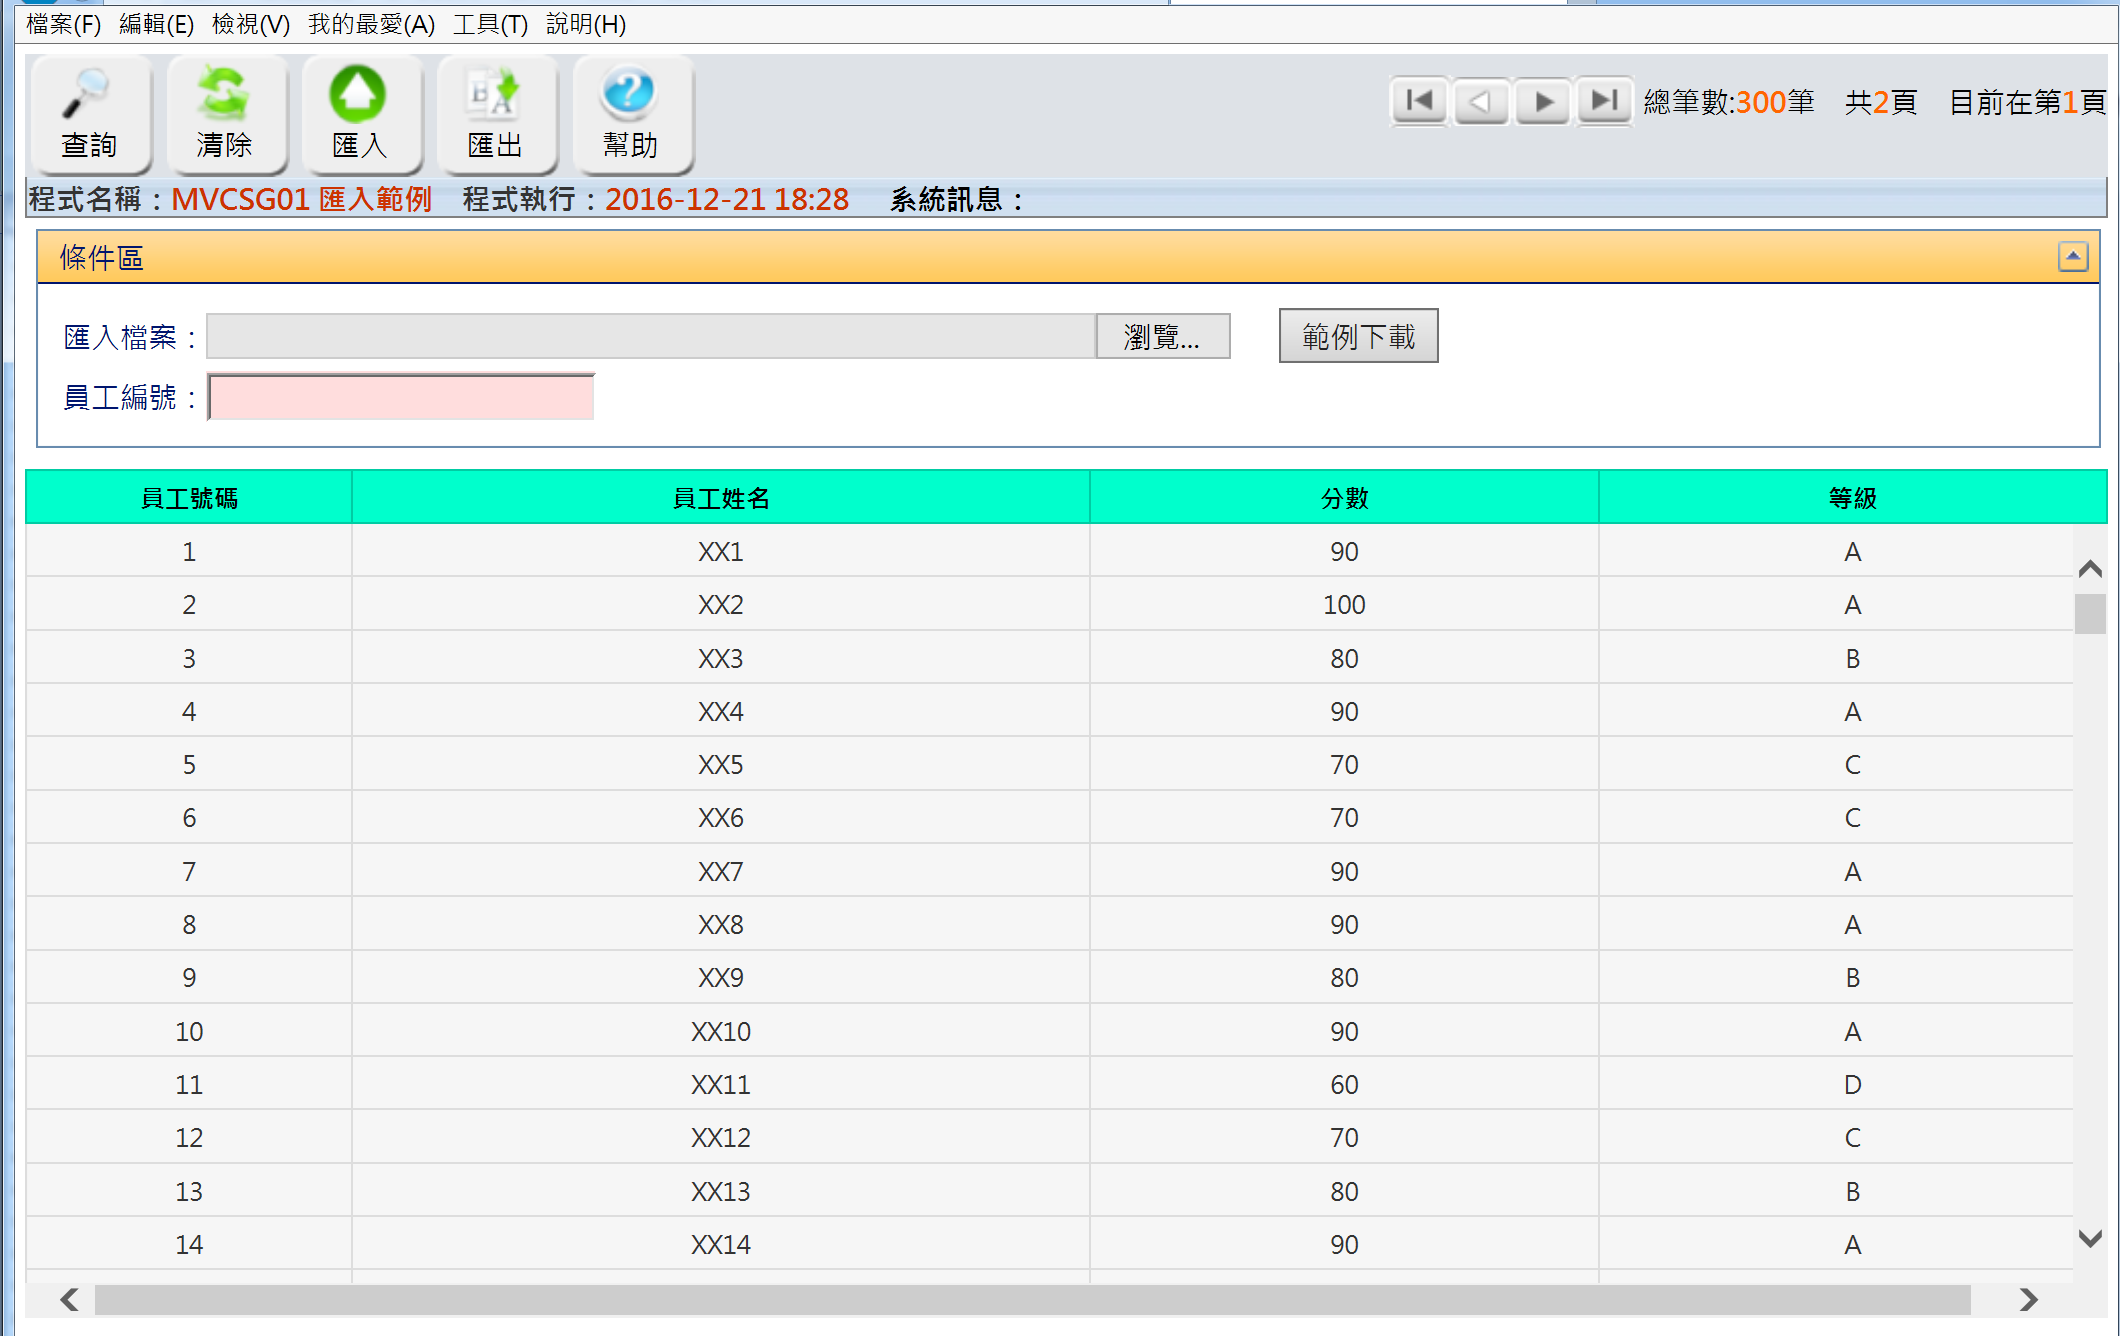Select the XX1 name cell
This screenshot has width=2120, height=1336.
point(721,551)
